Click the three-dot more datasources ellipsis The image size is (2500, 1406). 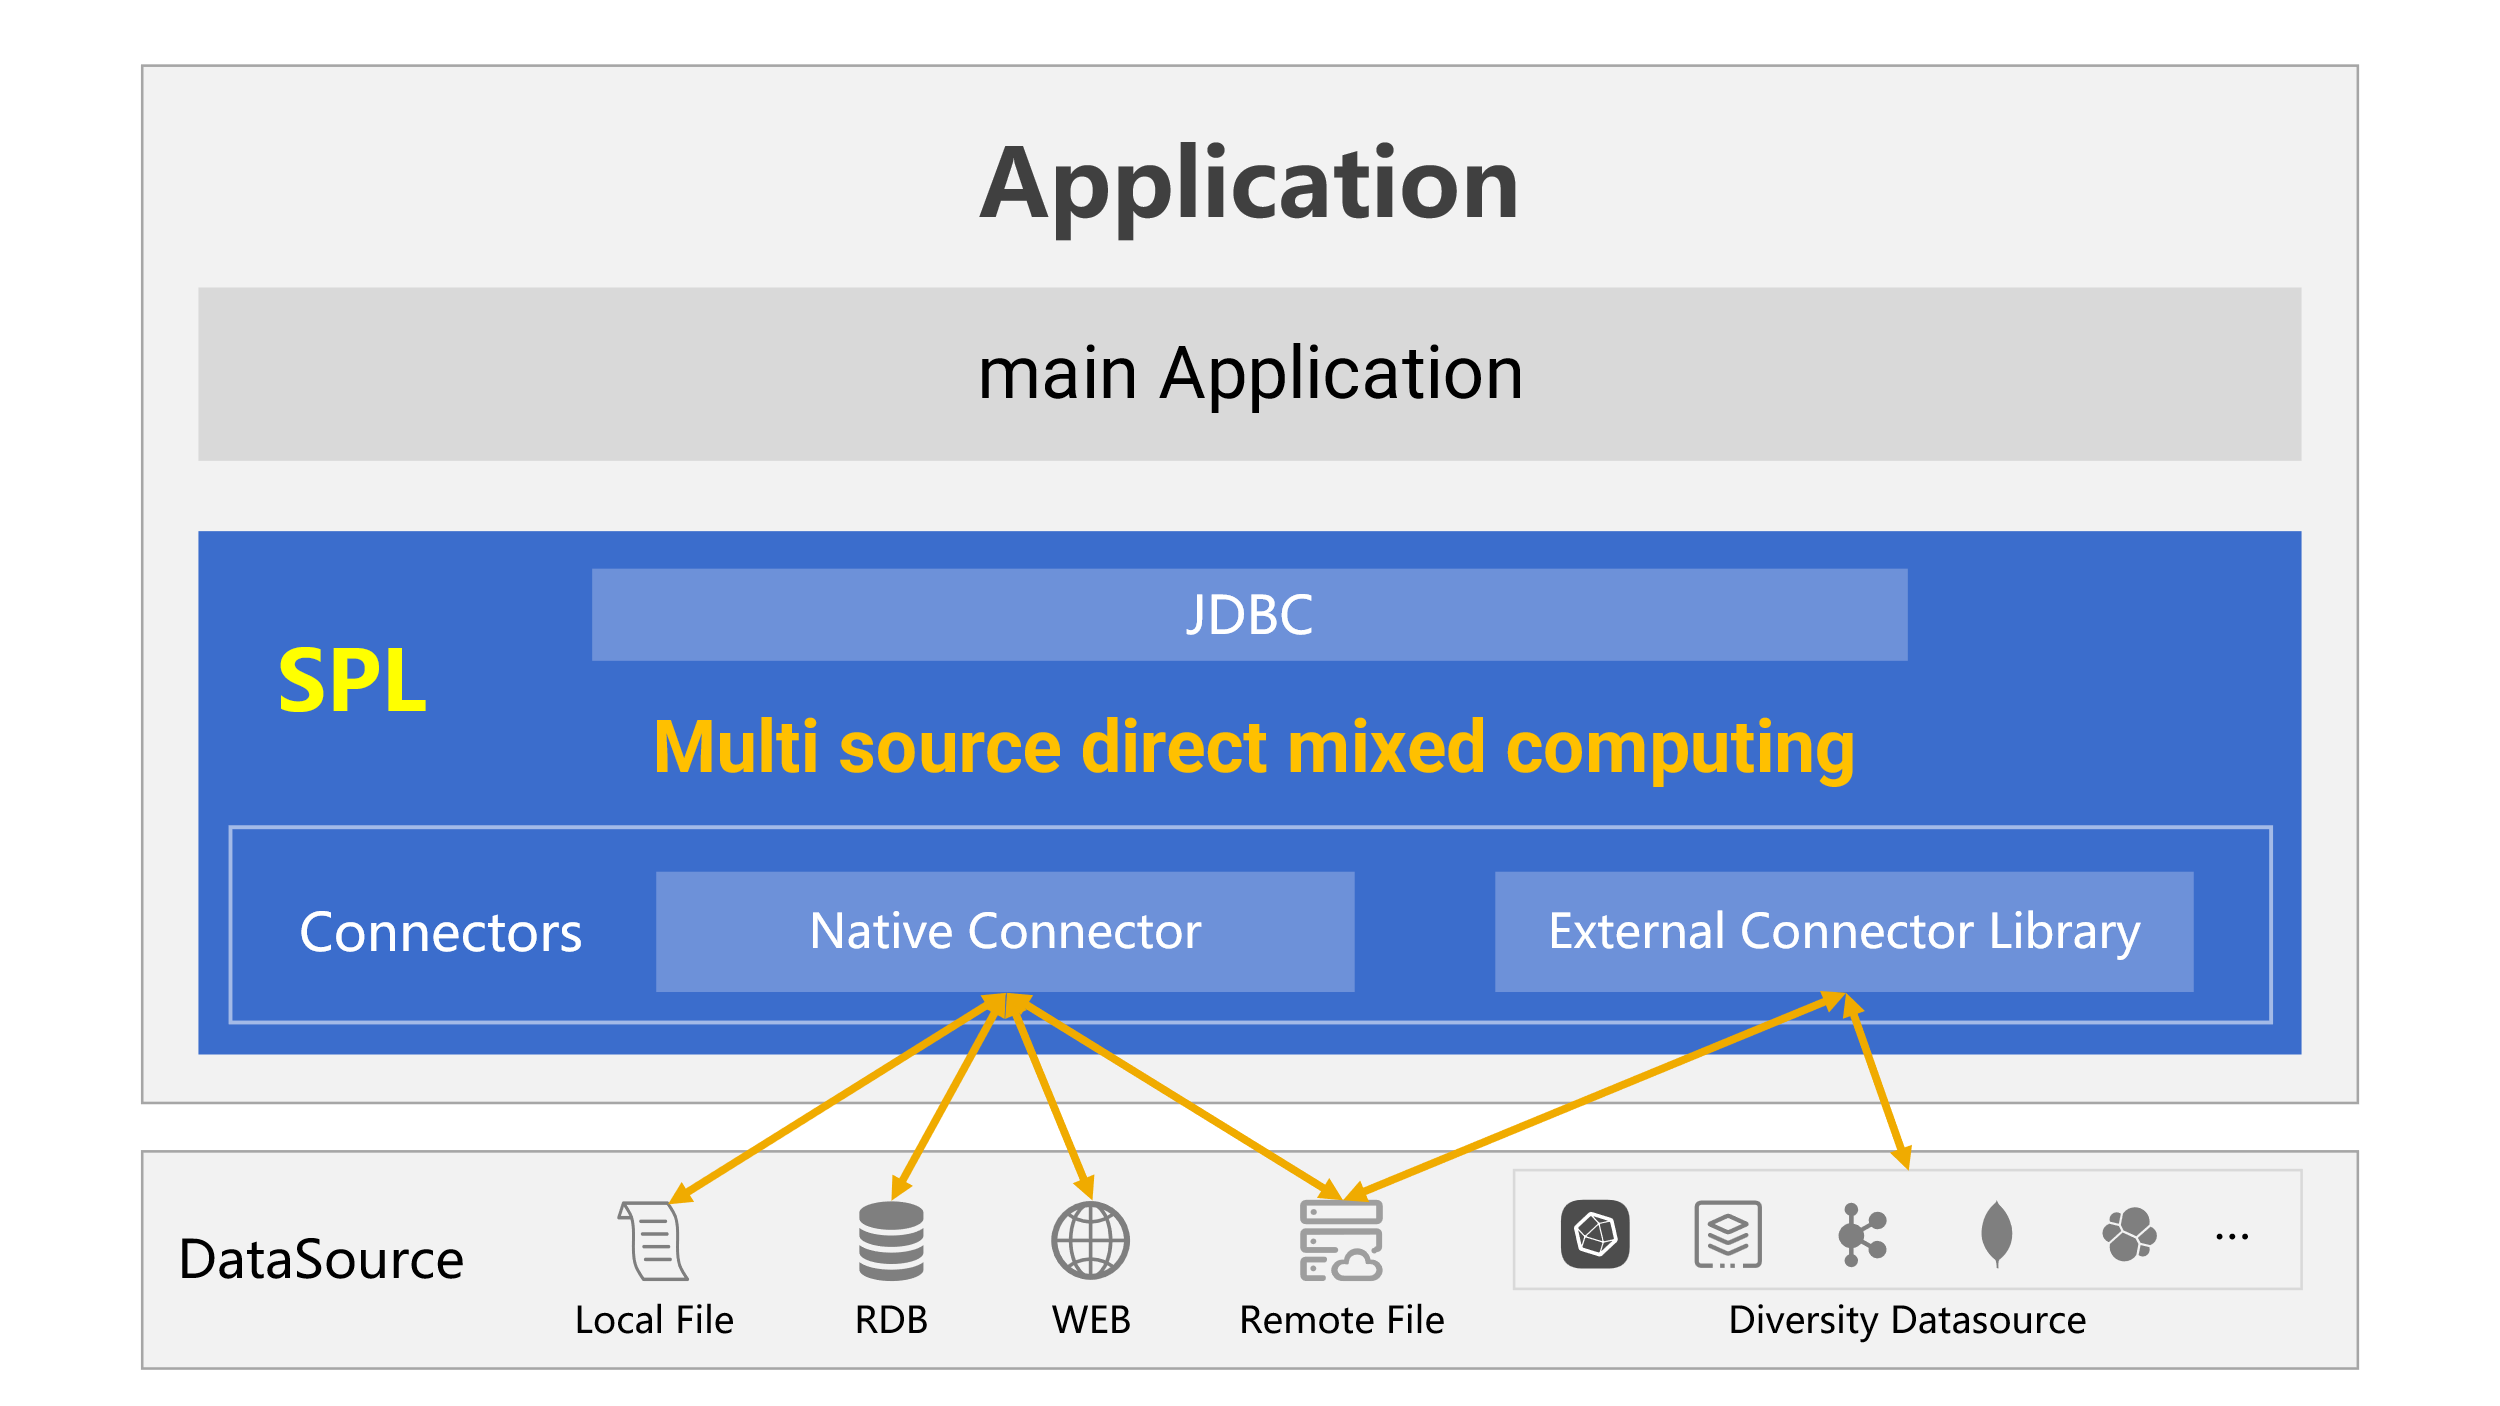click(2232, 1237)
